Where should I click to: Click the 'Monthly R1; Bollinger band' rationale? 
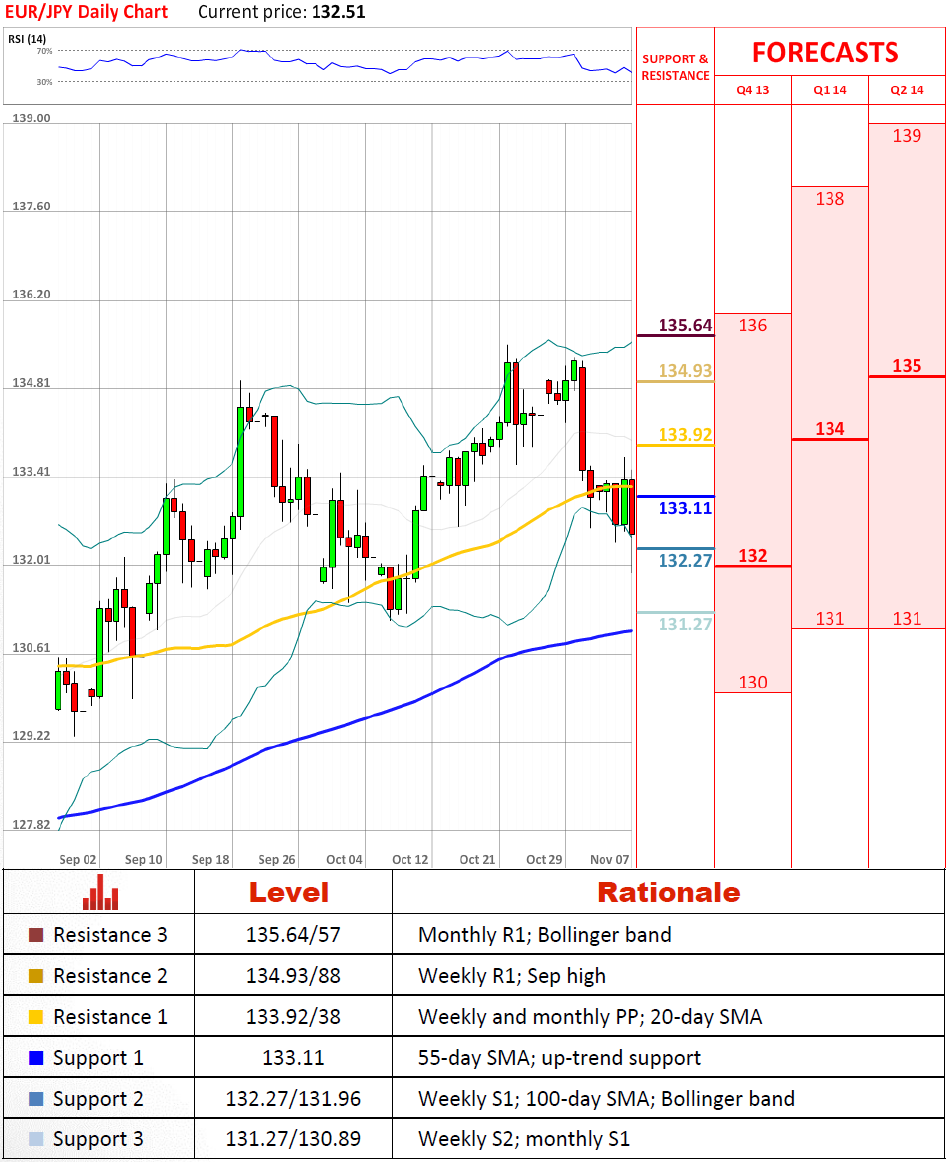[x=545, y=934]
